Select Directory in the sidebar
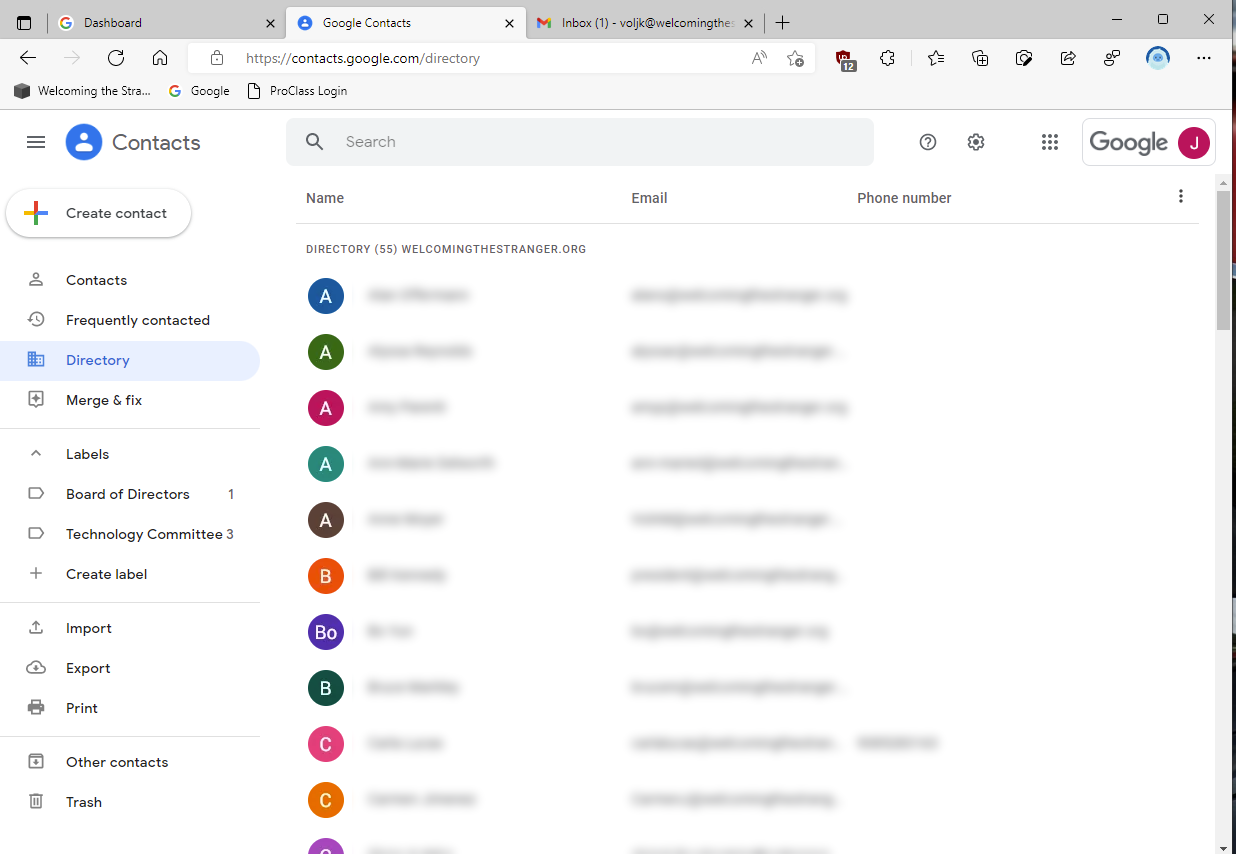Screen dimensions: 1236x854 [130, 360]
